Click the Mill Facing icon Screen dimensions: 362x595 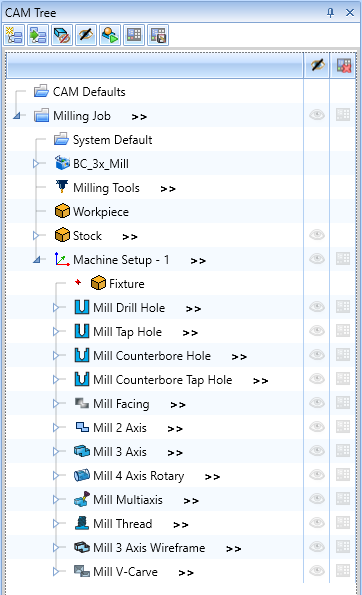82,403
